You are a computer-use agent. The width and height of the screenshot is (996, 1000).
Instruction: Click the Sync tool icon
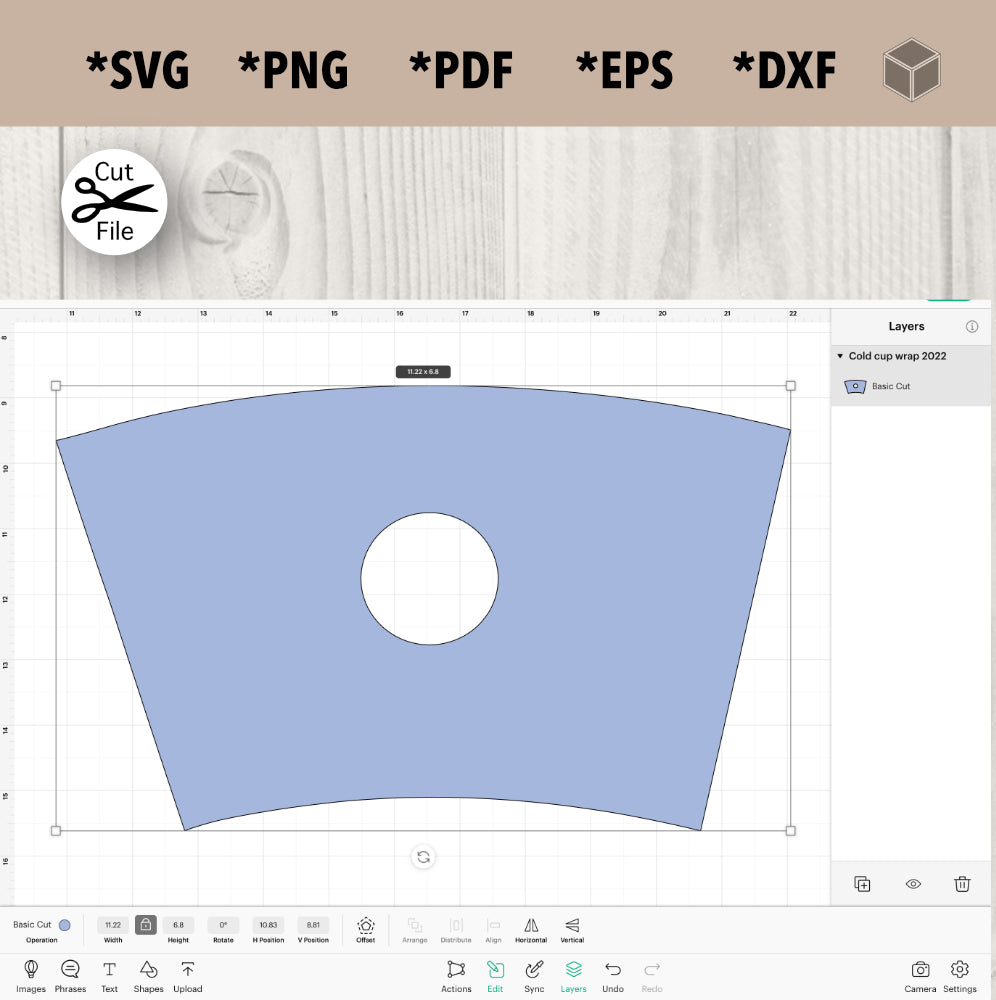click(534, 970)
